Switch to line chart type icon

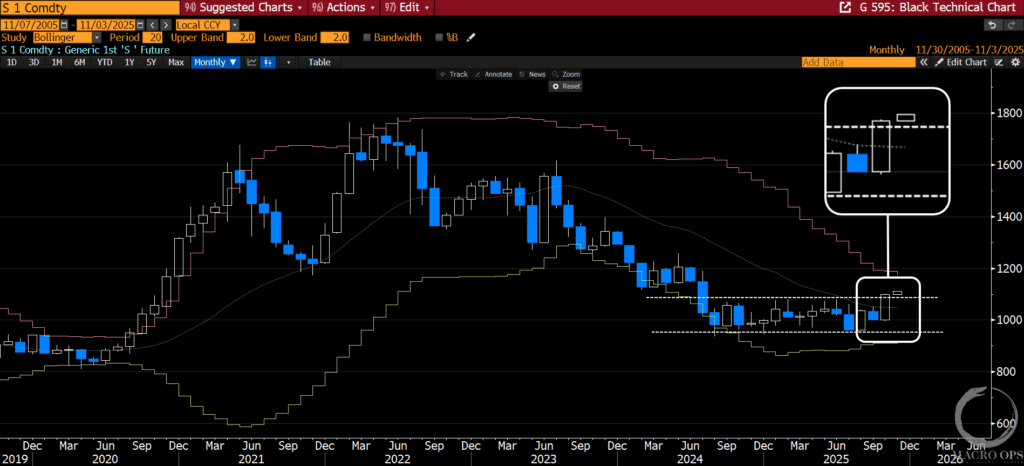253,62
